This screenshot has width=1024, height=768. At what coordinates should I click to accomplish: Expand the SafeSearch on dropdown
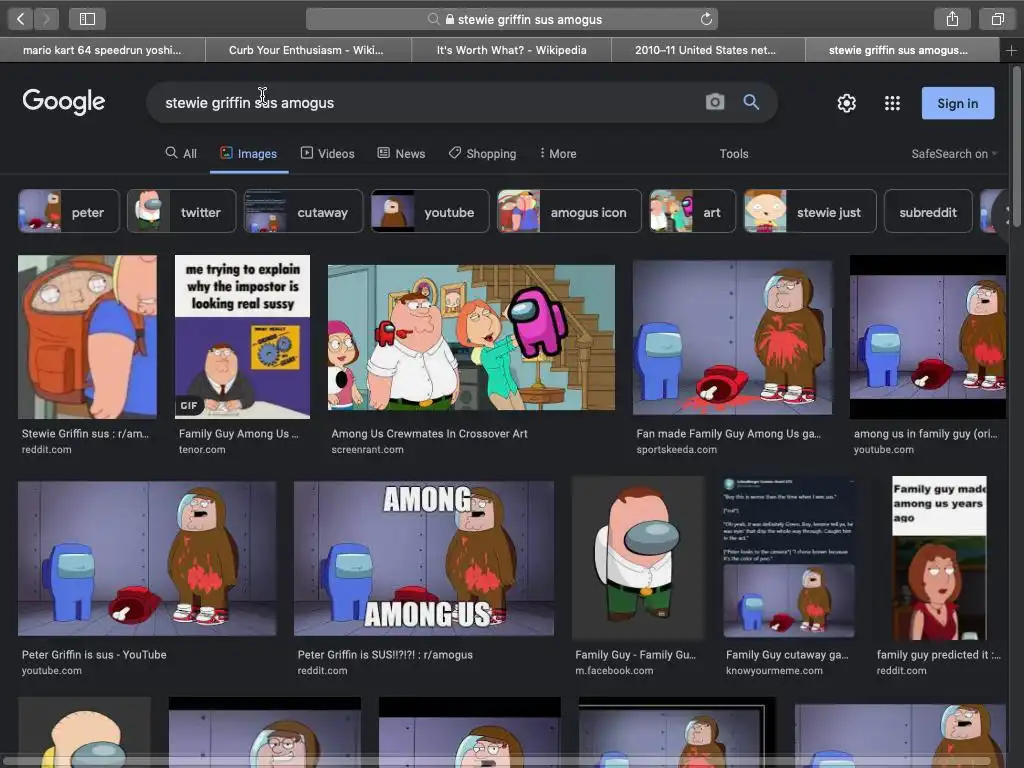(x=954, y=153)
